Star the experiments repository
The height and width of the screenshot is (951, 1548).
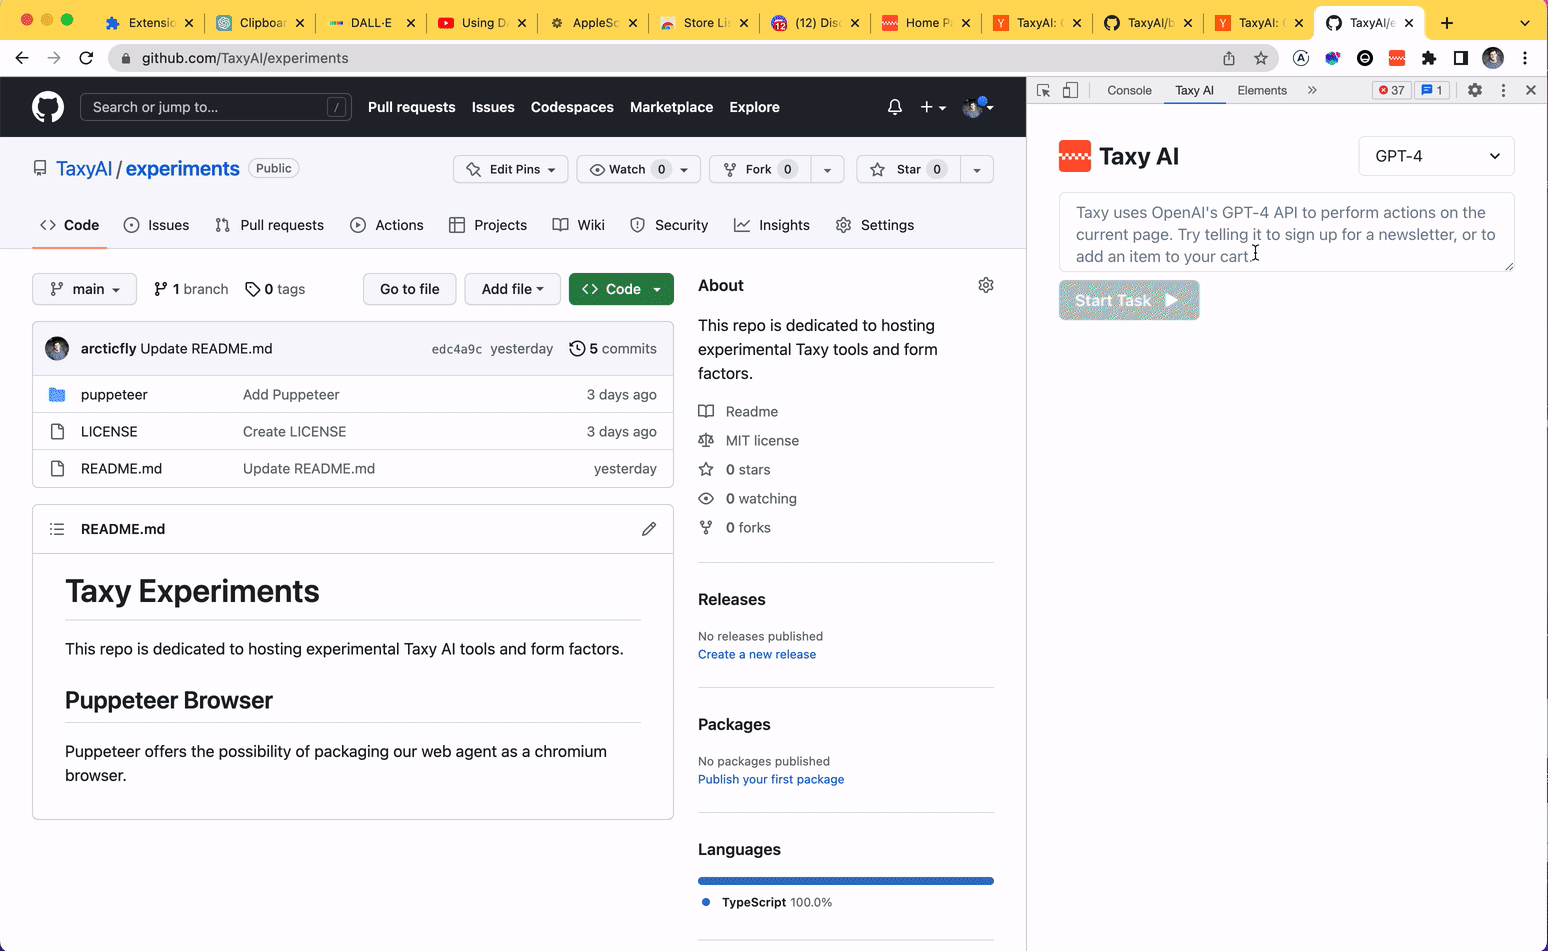point(897,169)
